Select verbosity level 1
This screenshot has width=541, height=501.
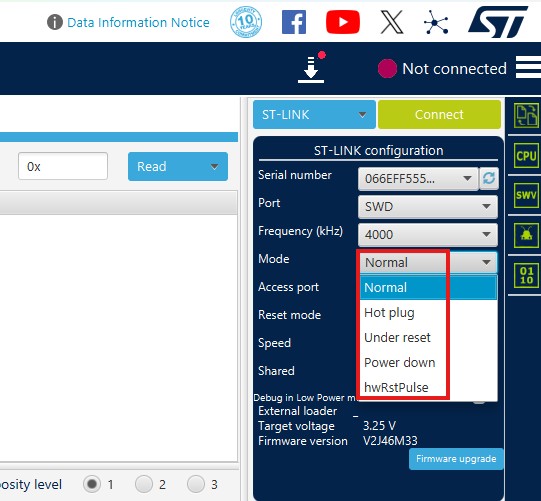[92, 484]
